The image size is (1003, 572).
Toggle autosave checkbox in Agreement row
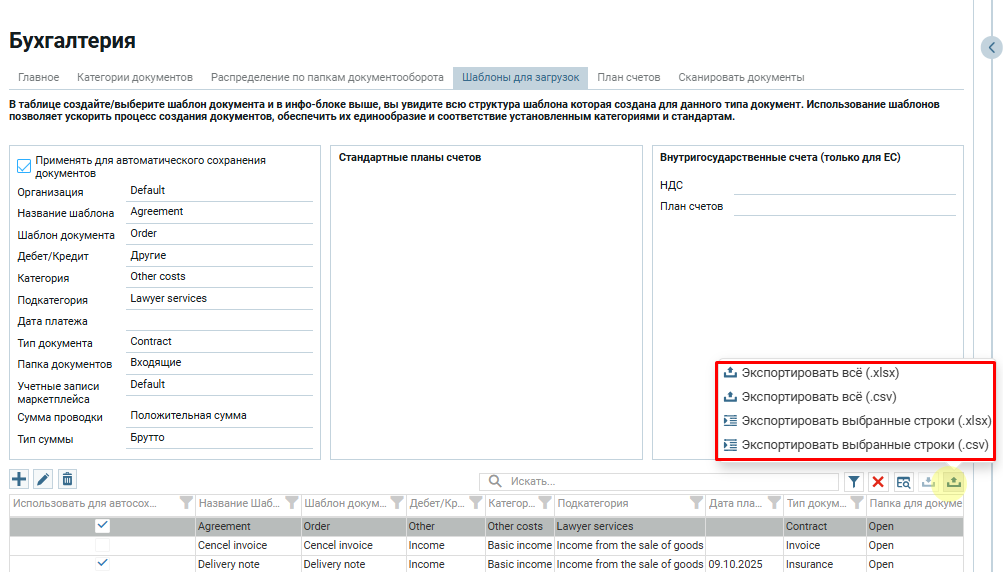click(x=102, y=526)
